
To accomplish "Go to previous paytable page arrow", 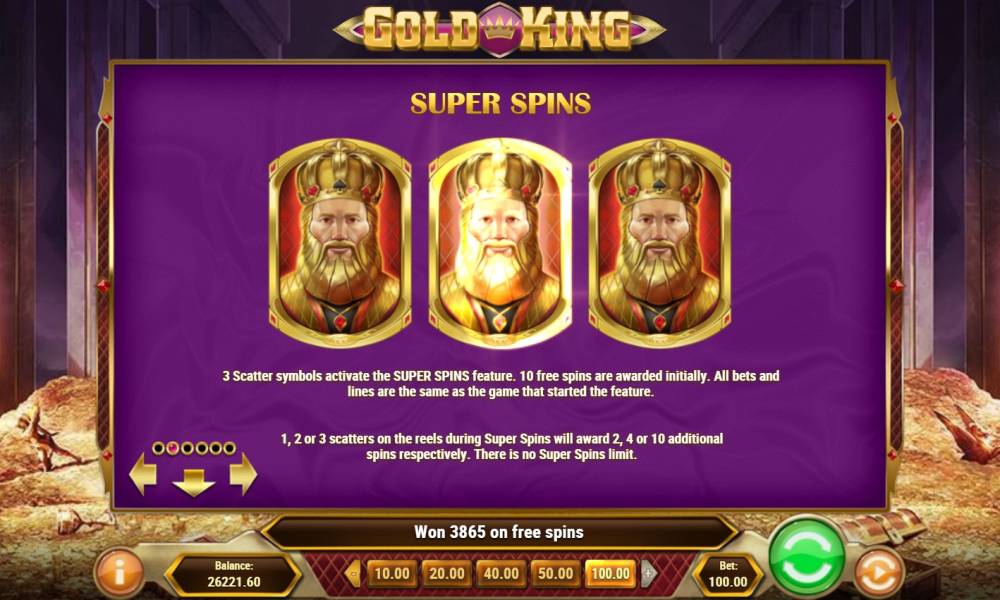I will click(143, 474).
